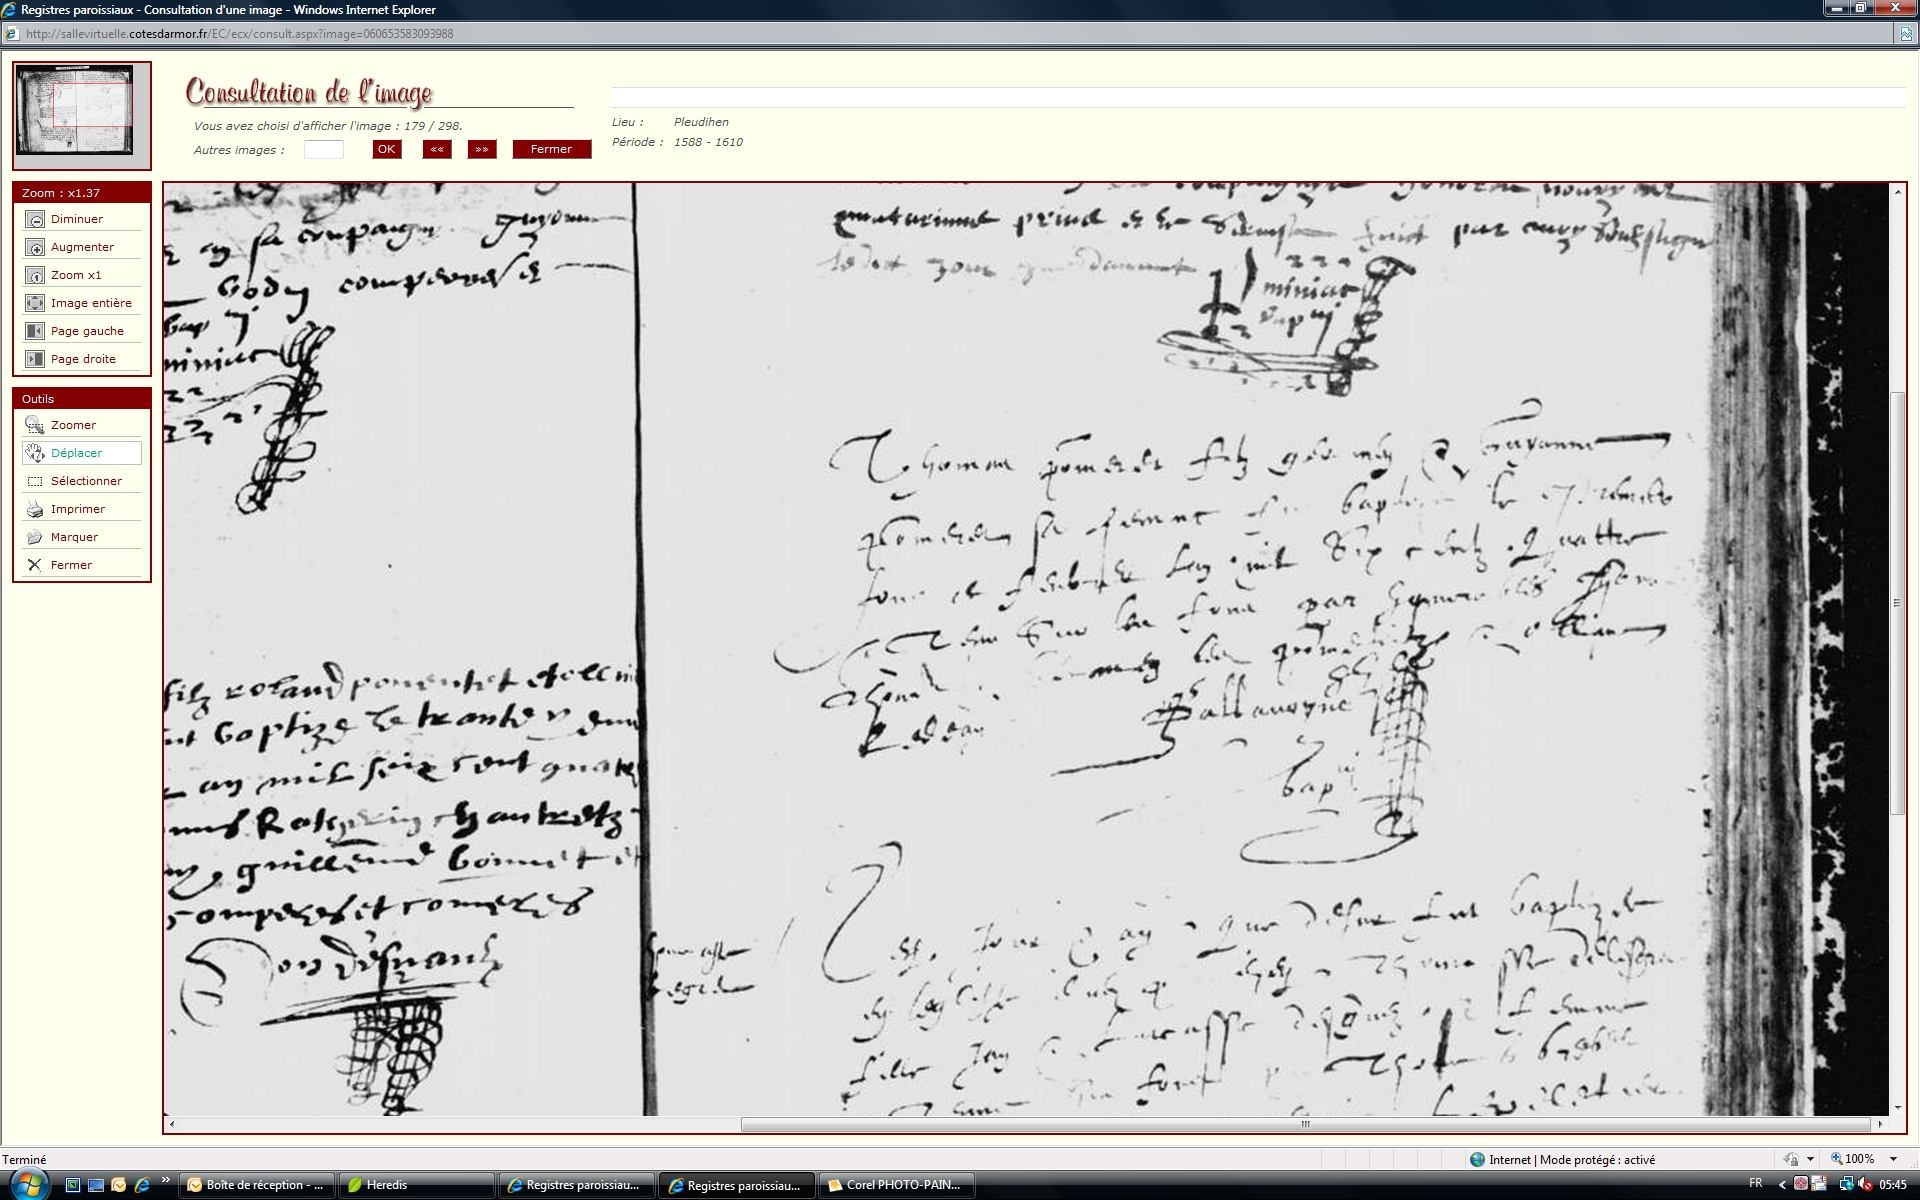The width and height of the screenshot is (1920, 1200).
Task: Go to next image with » button
Action: coord(482,149)
